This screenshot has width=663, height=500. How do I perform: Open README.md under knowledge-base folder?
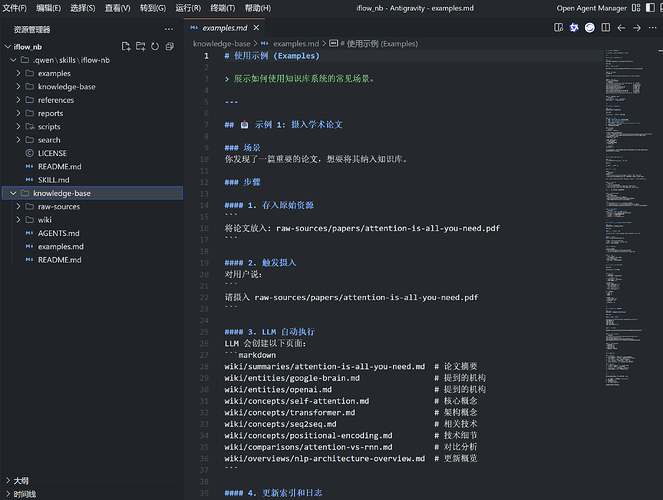click(60, 260)
